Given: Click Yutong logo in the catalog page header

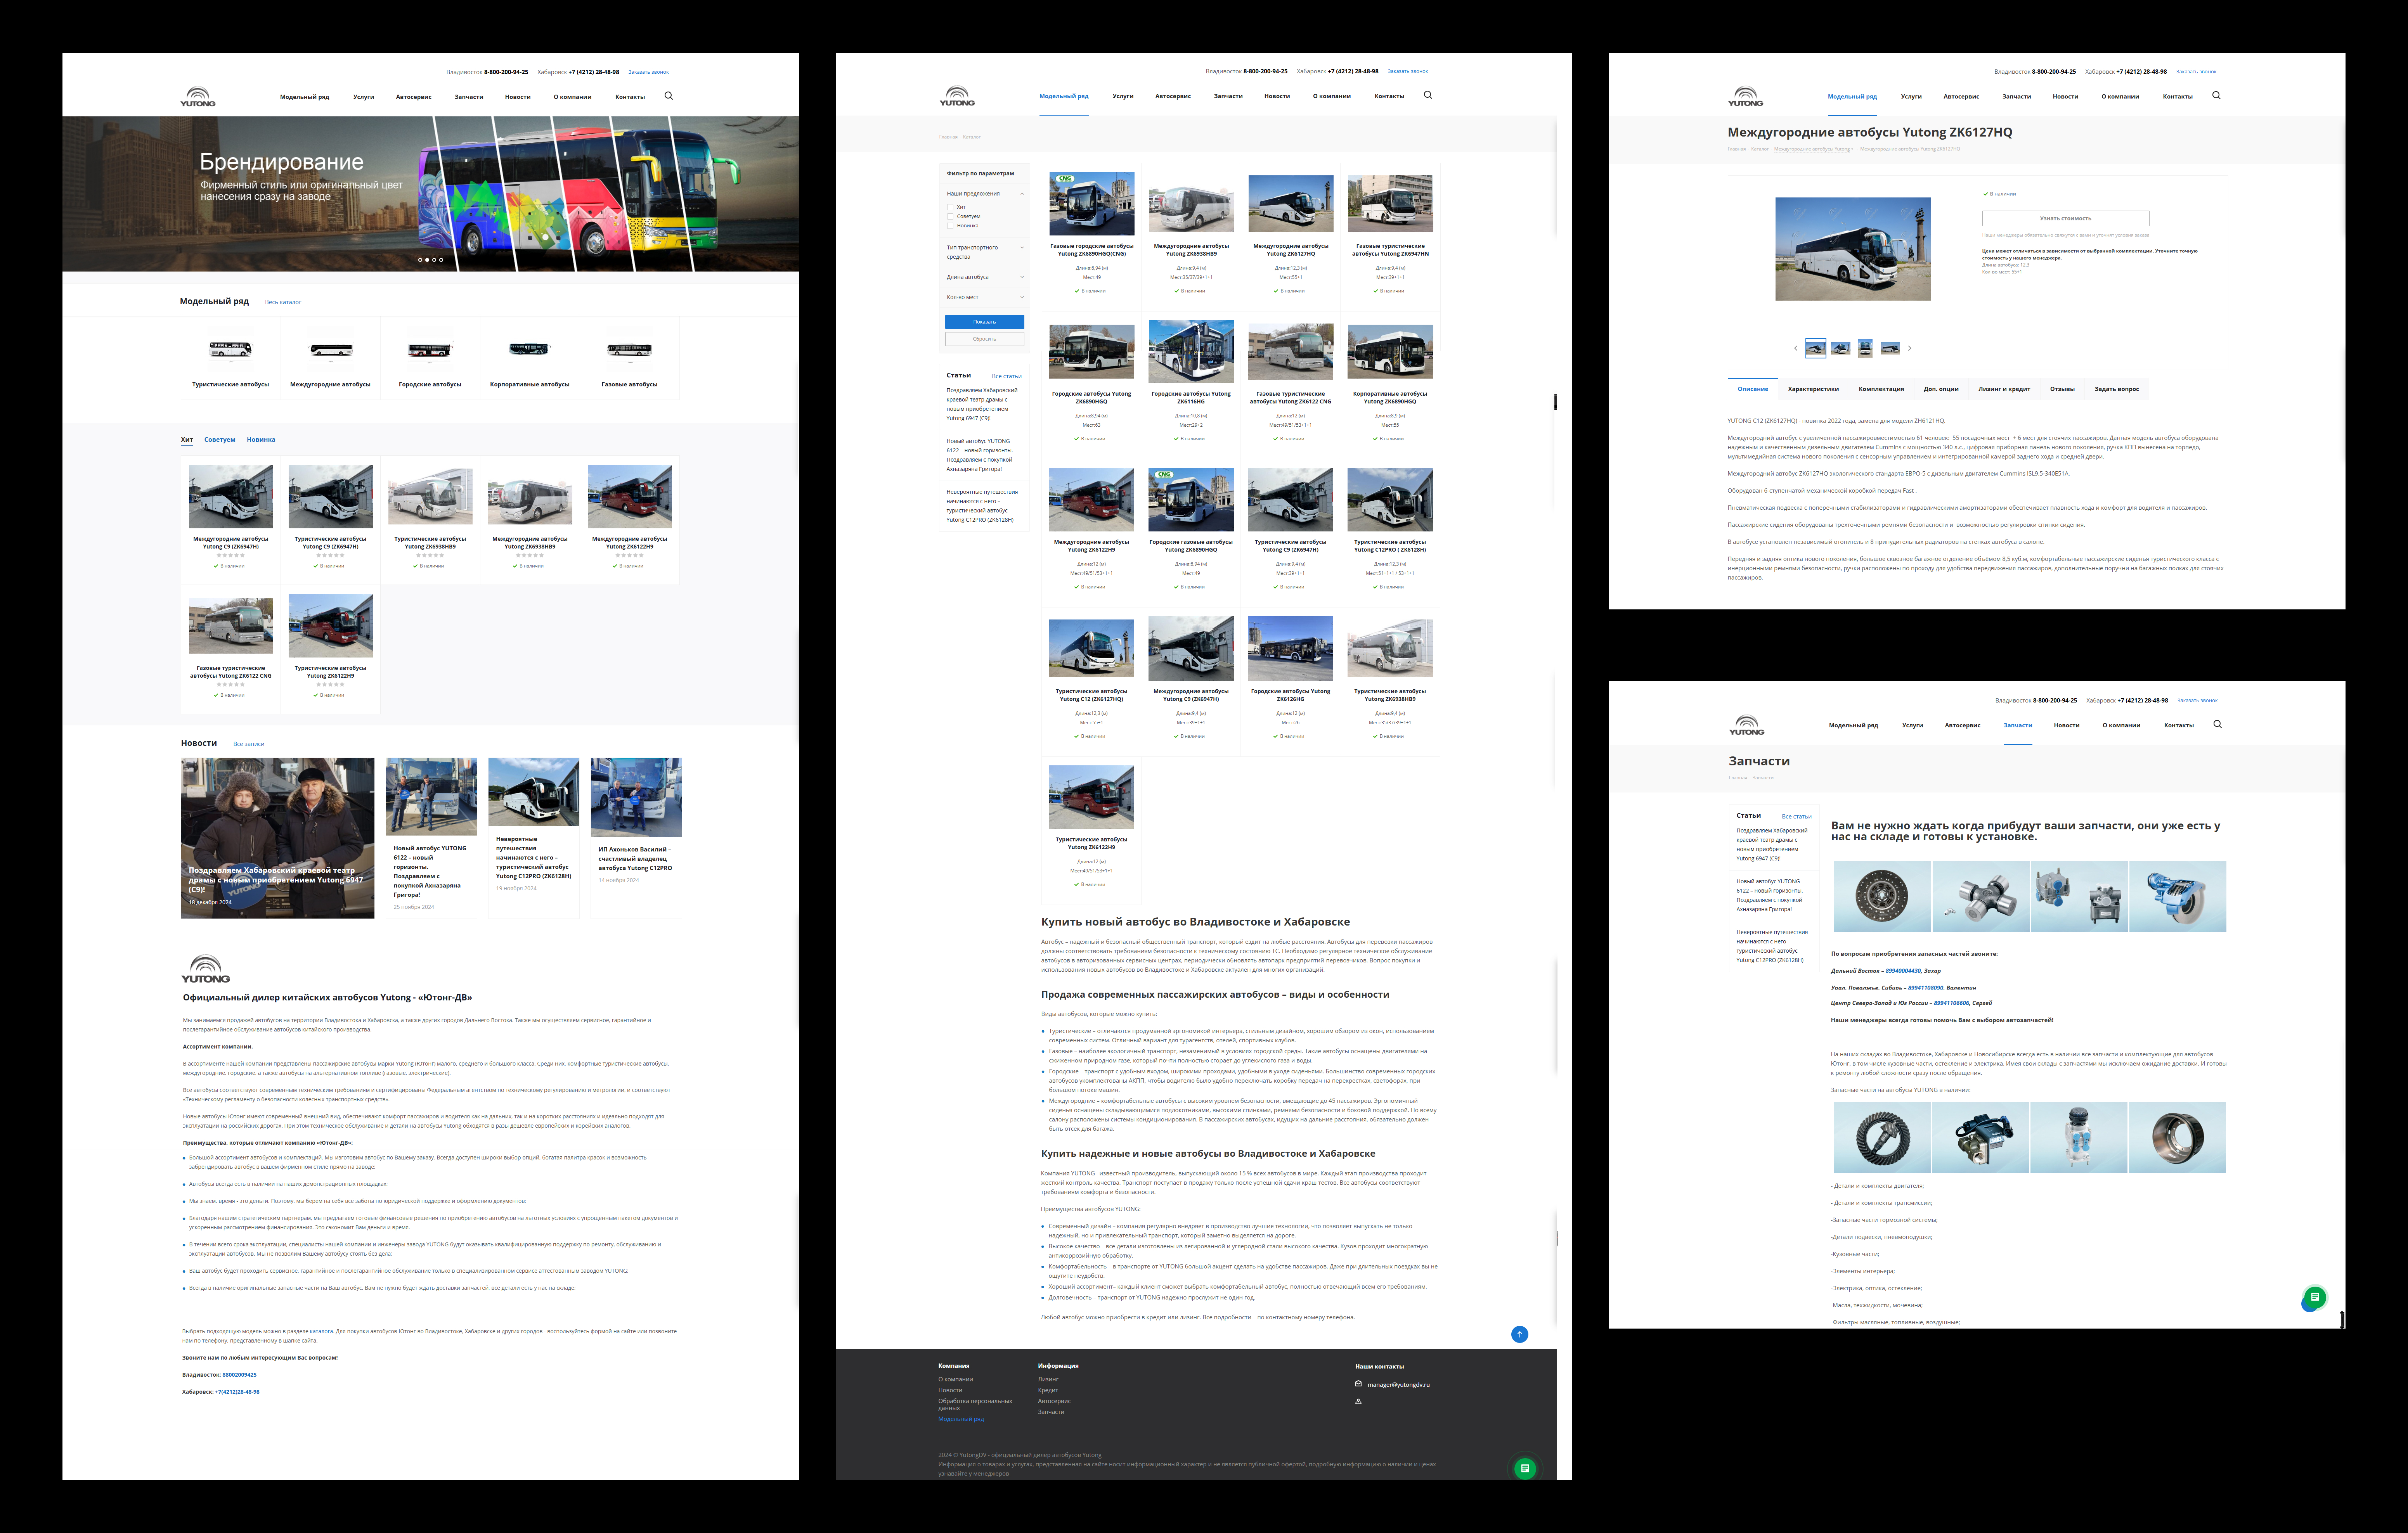Looking at the screenshot, I should [x=957, y=96].
